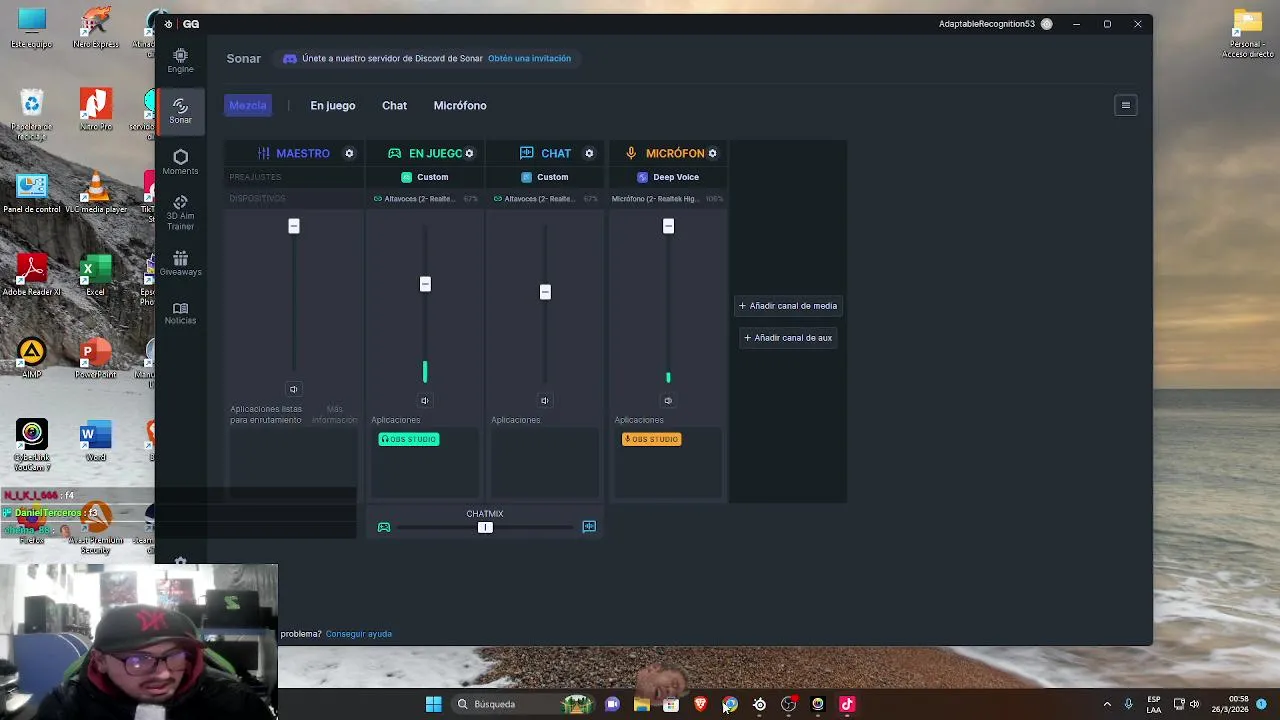Open En Juego Altavoces device dropdown
The image size is (1280, 720).
[425, 199]
